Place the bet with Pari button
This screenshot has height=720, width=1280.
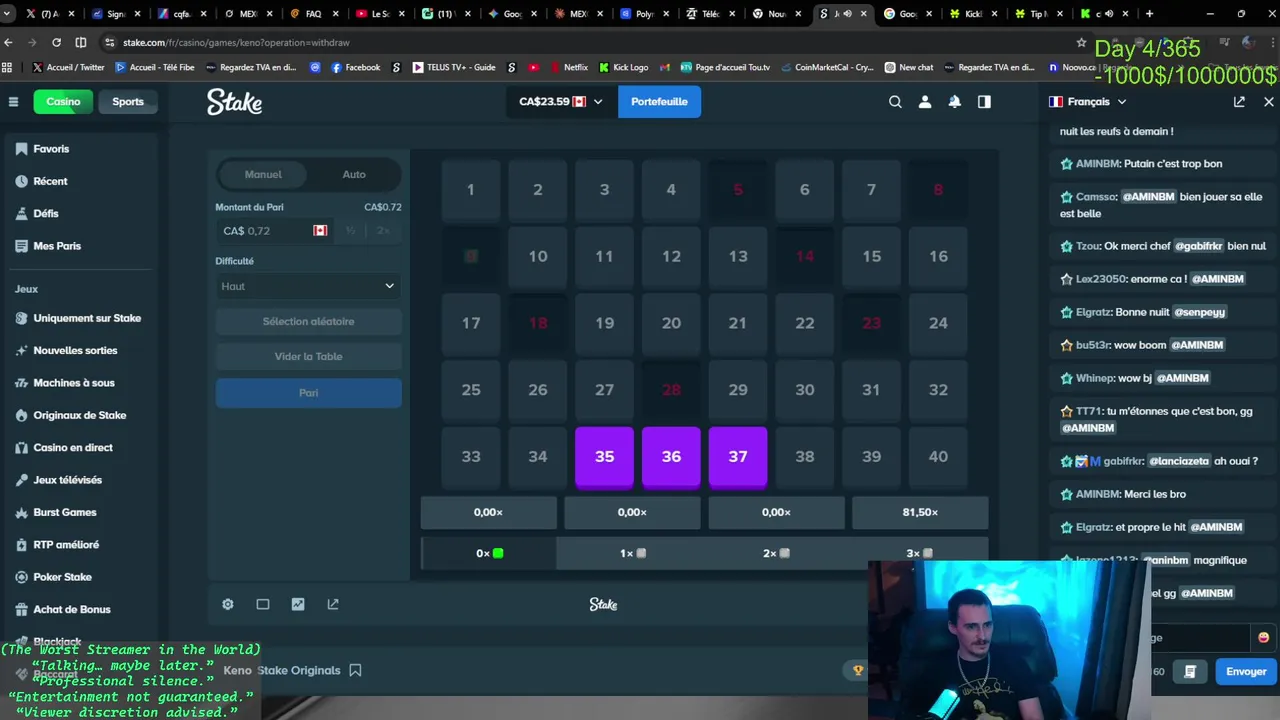pyautogui.click(x=308, y=393)
